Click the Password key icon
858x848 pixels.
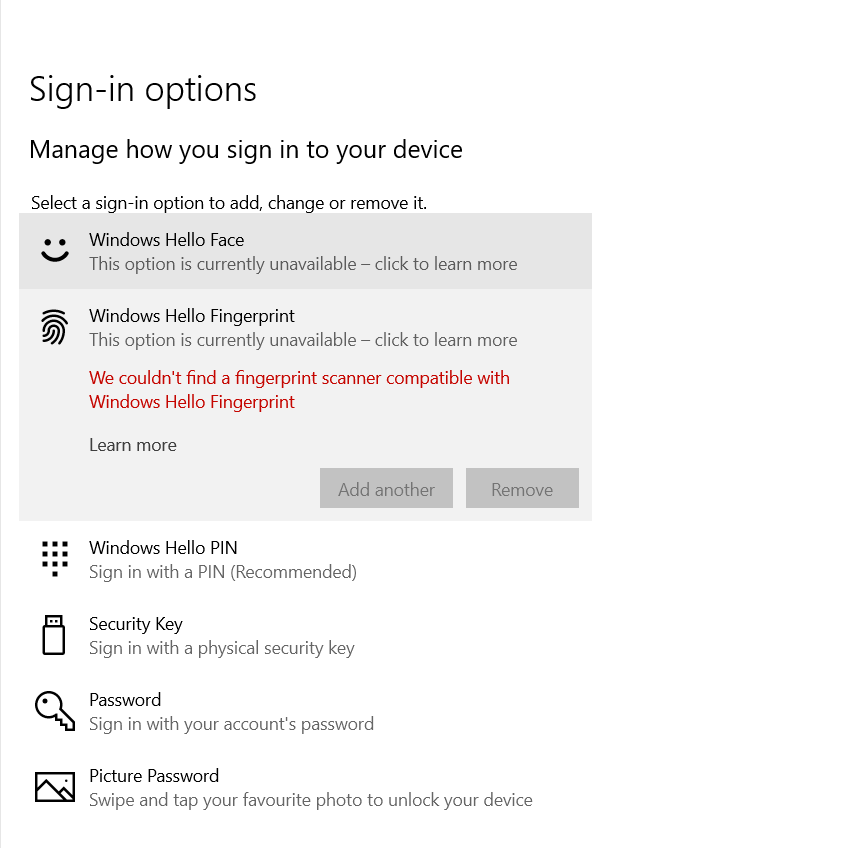[x=54, y=711]
